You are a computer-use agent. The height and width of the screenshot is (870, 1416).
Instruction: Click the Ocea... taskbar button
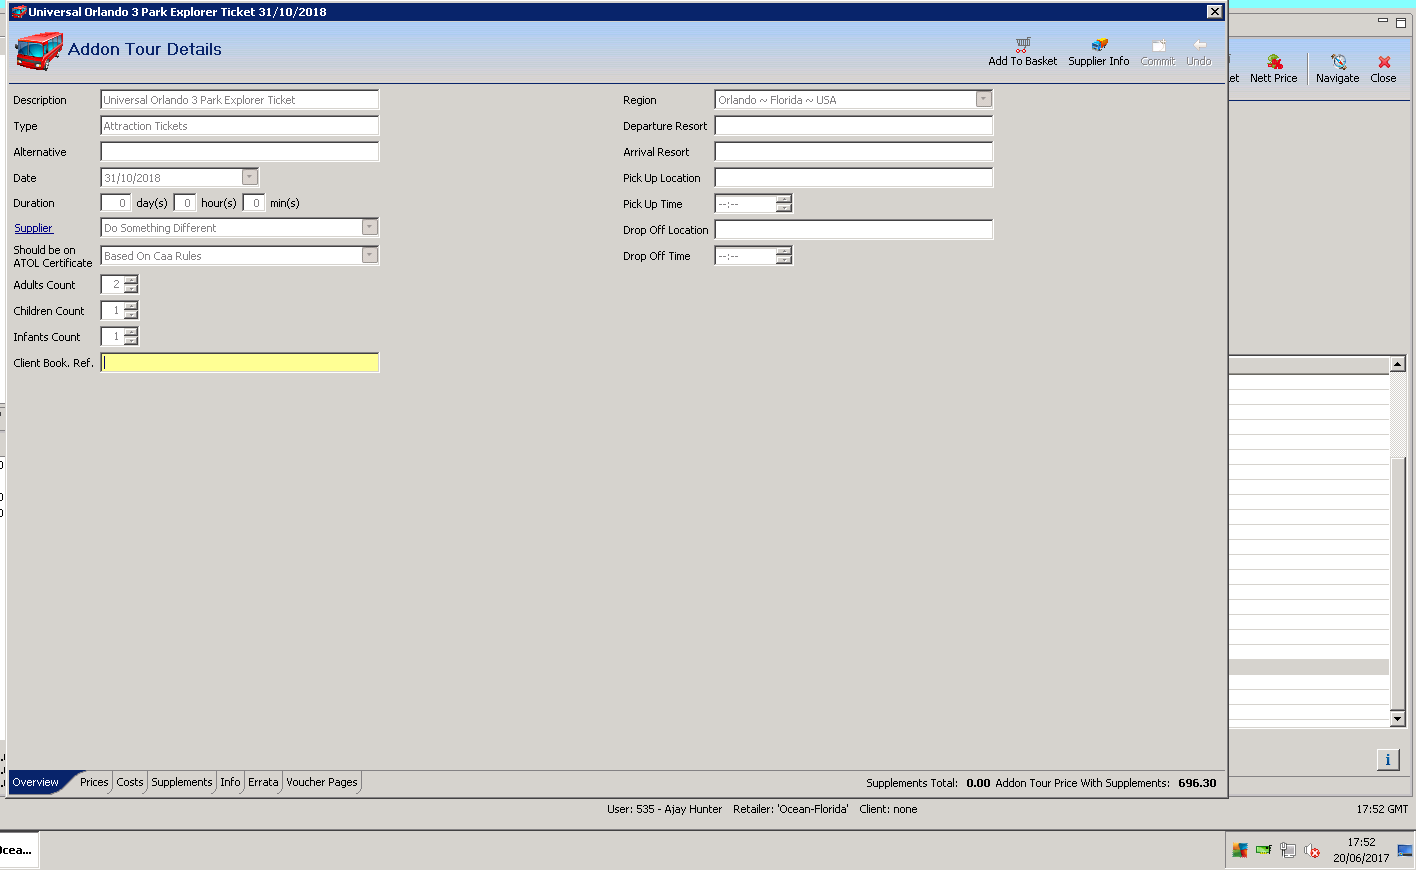[18, 850]
